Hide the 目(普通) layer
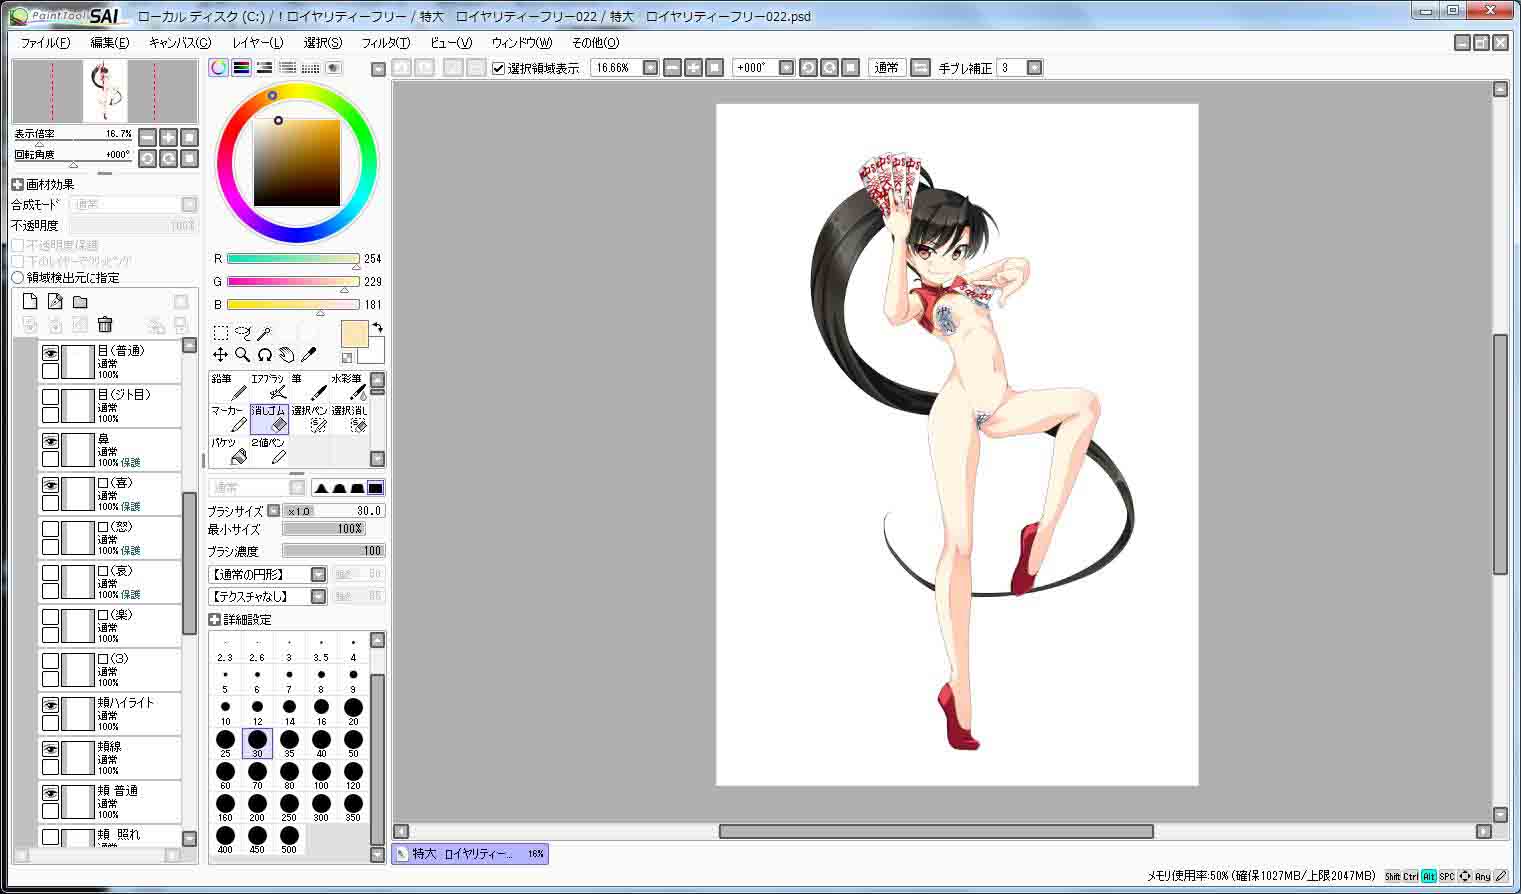This screenshot has height=894, width=1521. [50, 353]
